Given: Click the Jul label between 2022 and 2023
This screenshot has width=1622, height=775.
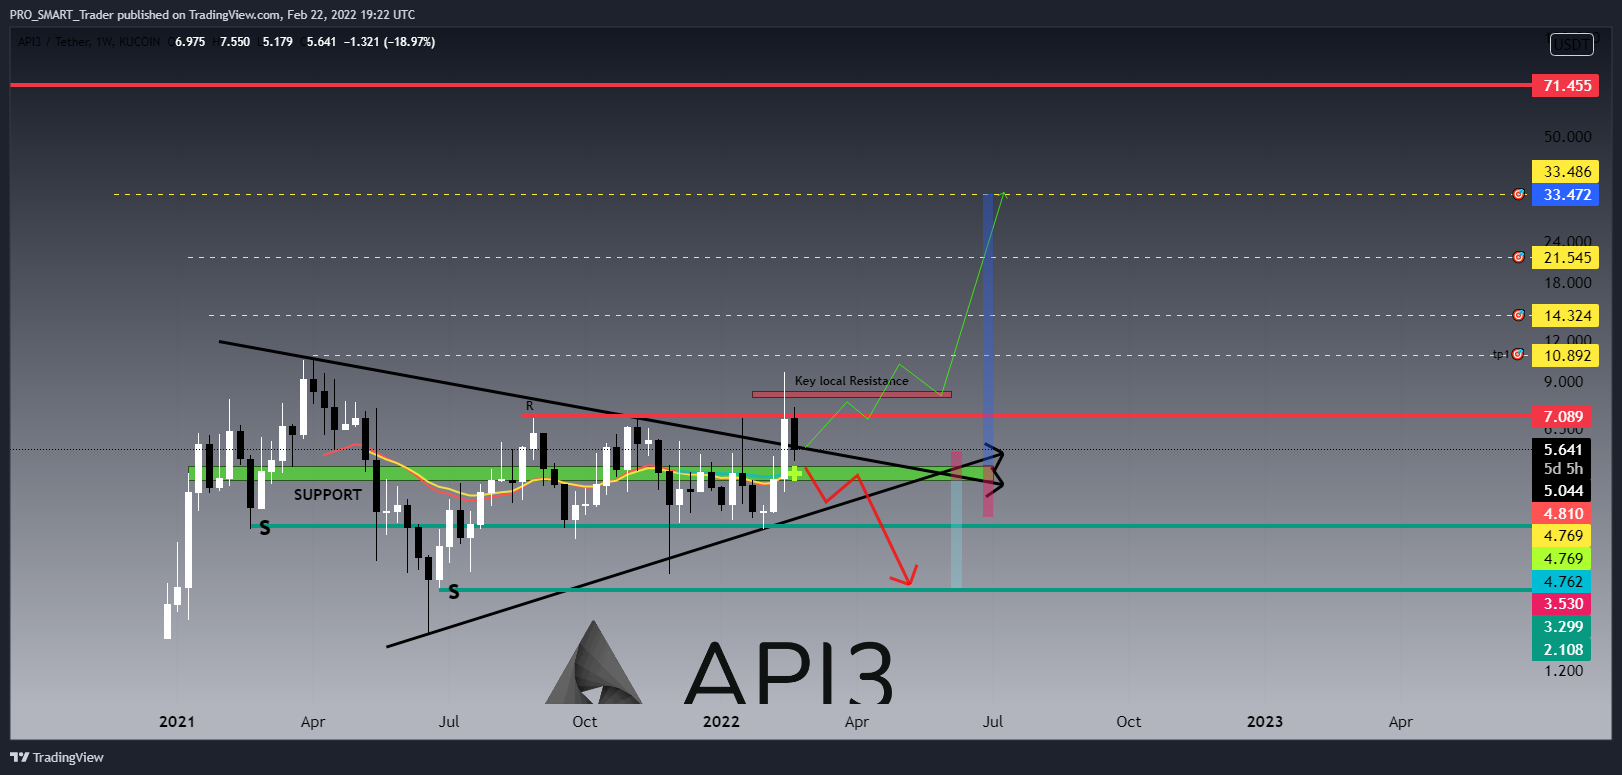Looking at the screenshot, I should 993,722.
